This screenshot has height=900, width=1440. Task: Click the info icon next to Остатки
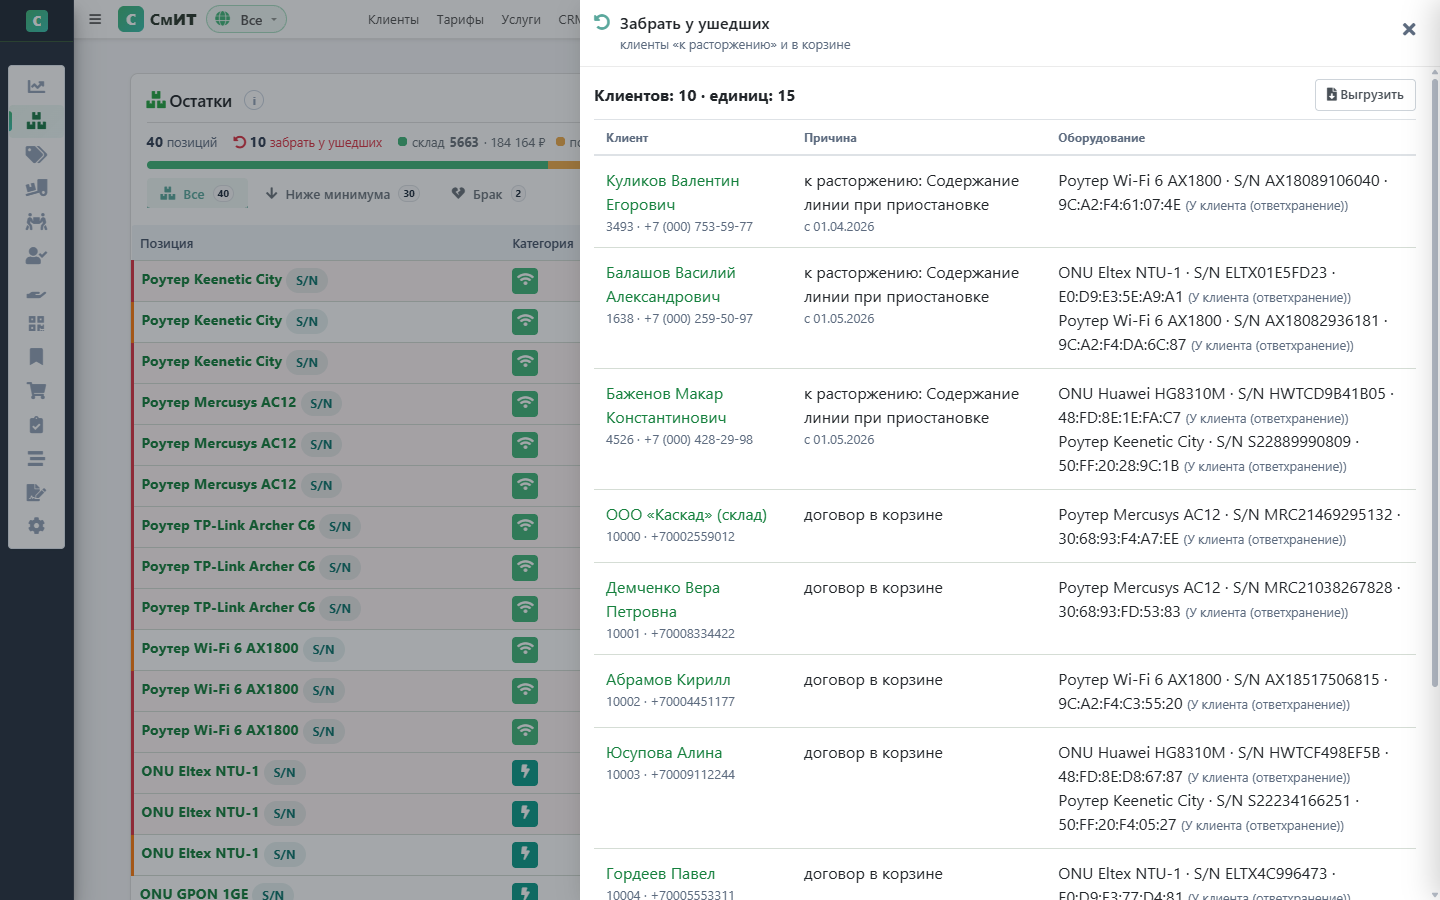[x=254, y=100]
